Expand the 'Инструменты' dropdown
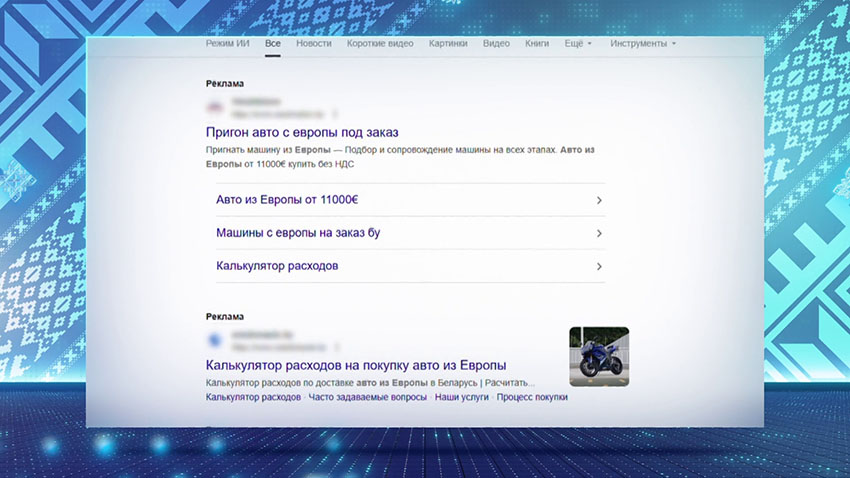Screen dimensions: 850x478 point(643,44)
